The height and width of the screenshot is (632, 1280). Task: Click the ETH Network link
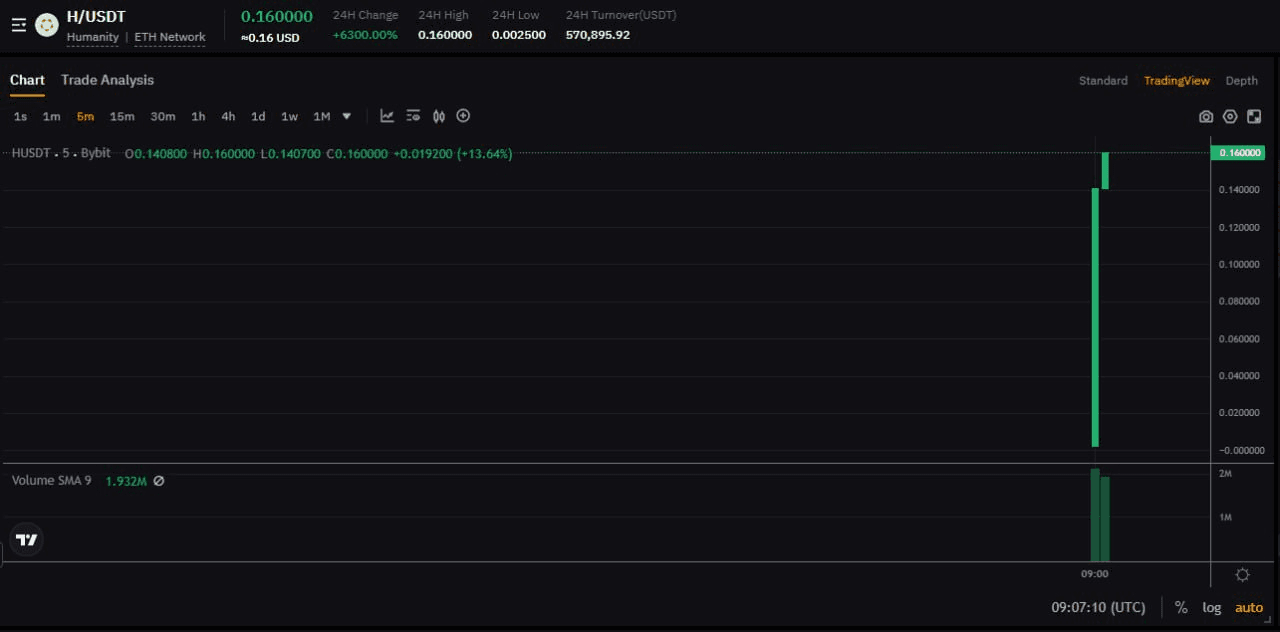(x=170, y=37)
